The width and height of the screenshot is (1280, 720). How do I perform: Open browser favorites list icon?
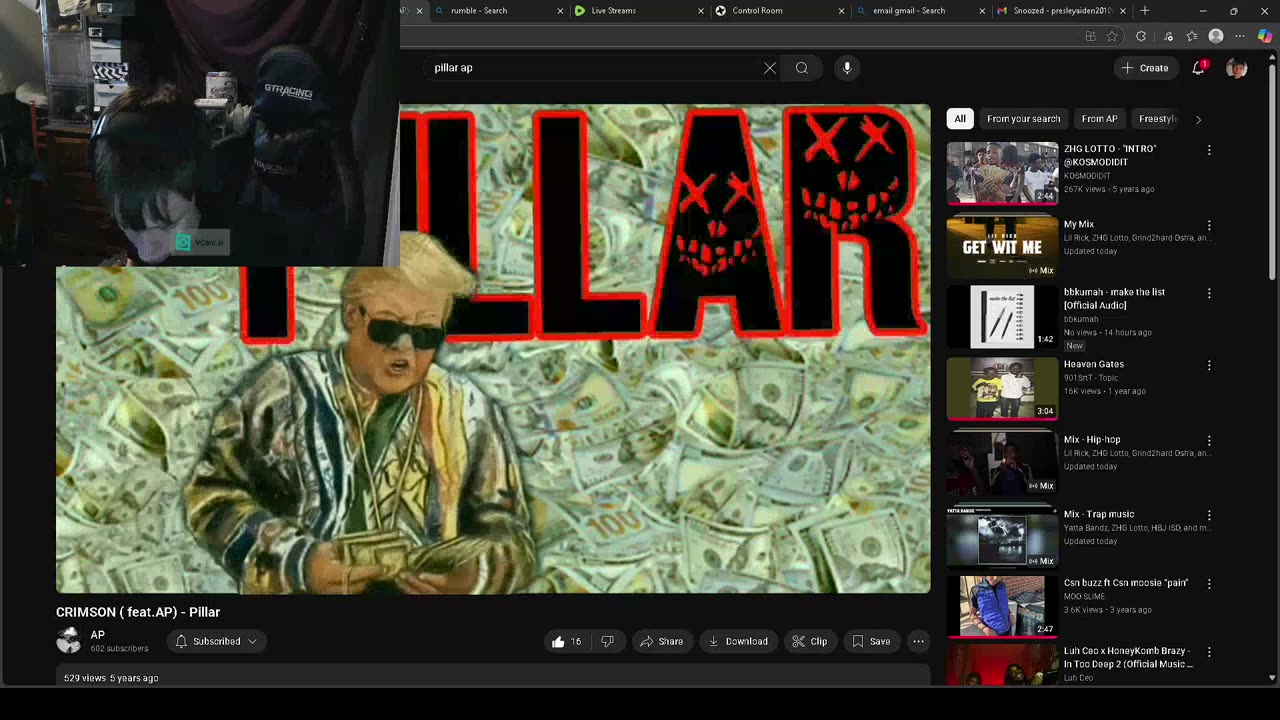tap(1191, 36)
